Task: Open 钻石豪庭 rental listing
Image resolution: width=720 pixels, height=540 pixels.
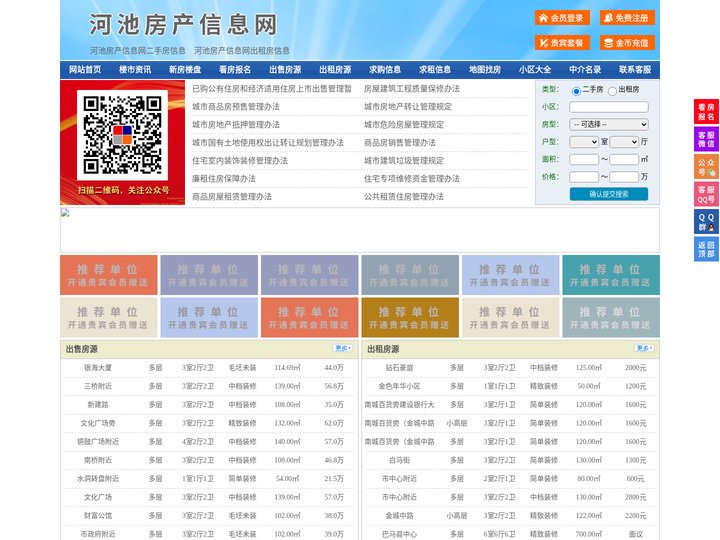Action: (399, 368)
